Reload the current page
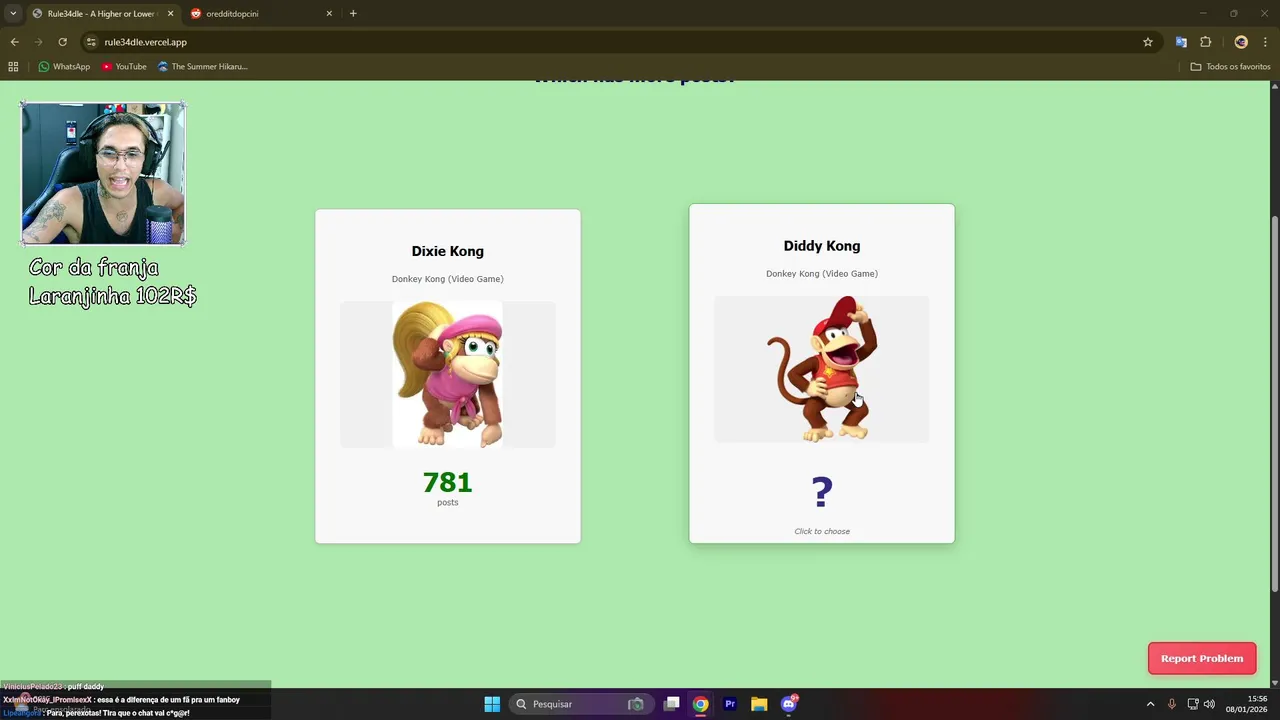 coord(62,42)
